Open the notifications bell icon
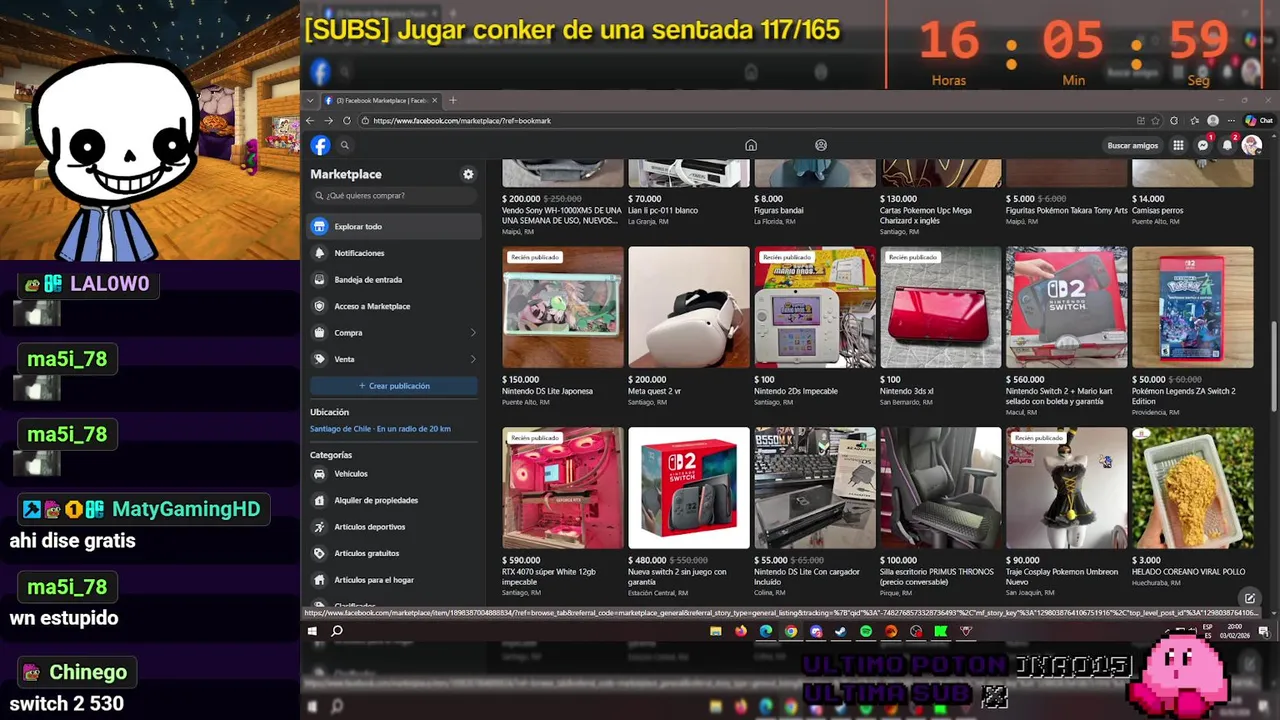Image resolution: width=1280 pixels, height=720 pixels. (x=1228, y=145)
